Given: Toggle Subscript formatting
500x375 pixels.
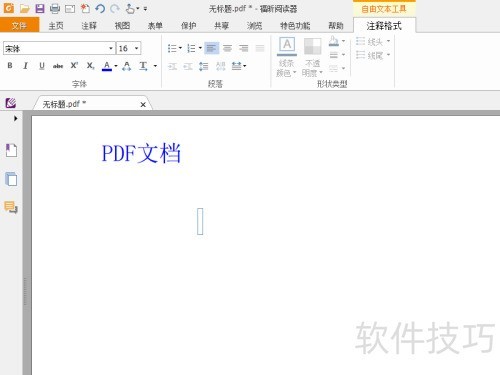Looking at the screenshot, I should pos(90,66).
